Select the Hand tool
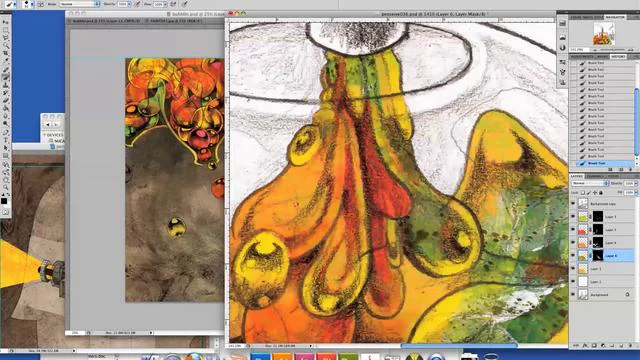 5,180
